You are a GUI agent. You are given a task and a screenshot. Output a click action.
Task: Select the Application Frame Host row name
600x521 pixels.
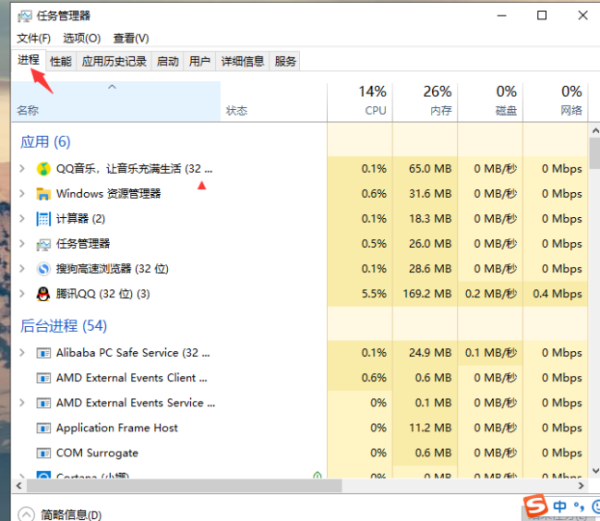click(117, 428)
